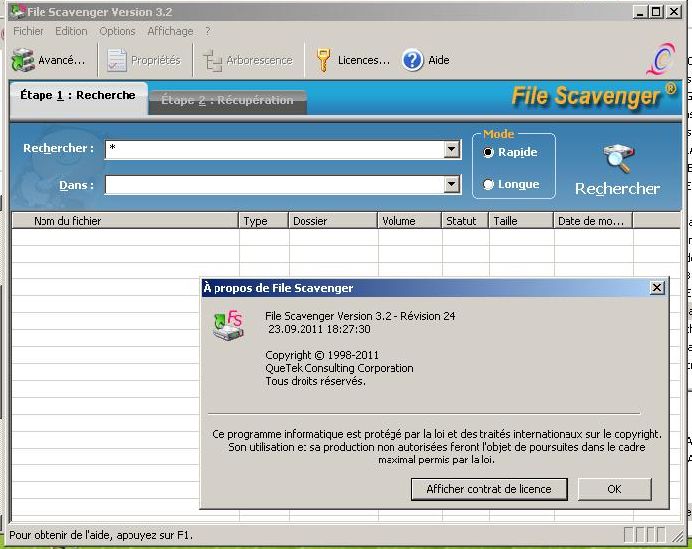
Task: Click 'QueTek Consulting Corporation' text
Action: (339, 368)
